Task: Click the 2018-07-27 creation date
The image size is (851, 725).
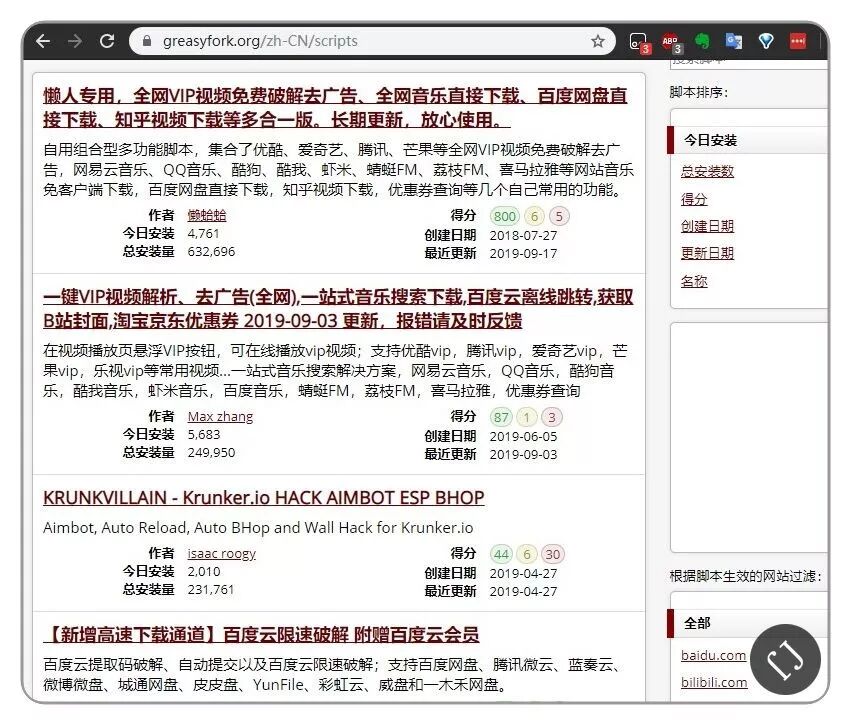Action: tap(523, 236)
